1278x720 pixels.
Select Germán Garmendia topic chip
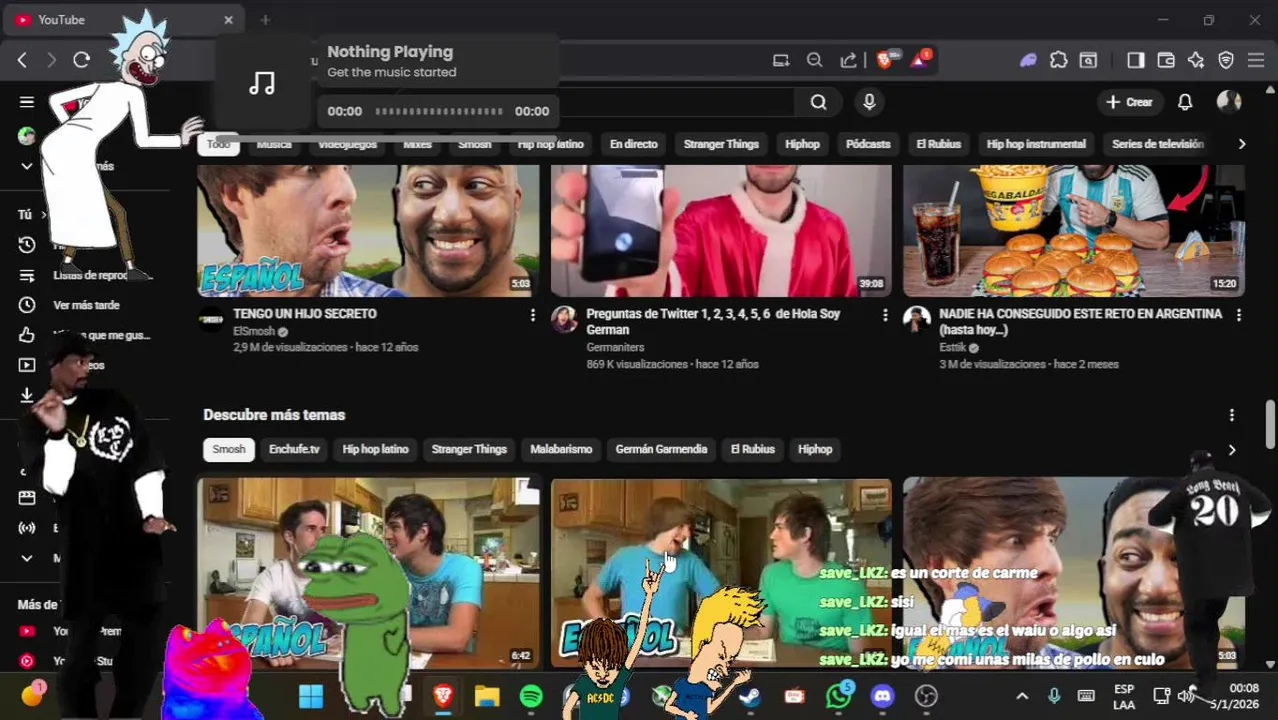click(x=661, y=449)
